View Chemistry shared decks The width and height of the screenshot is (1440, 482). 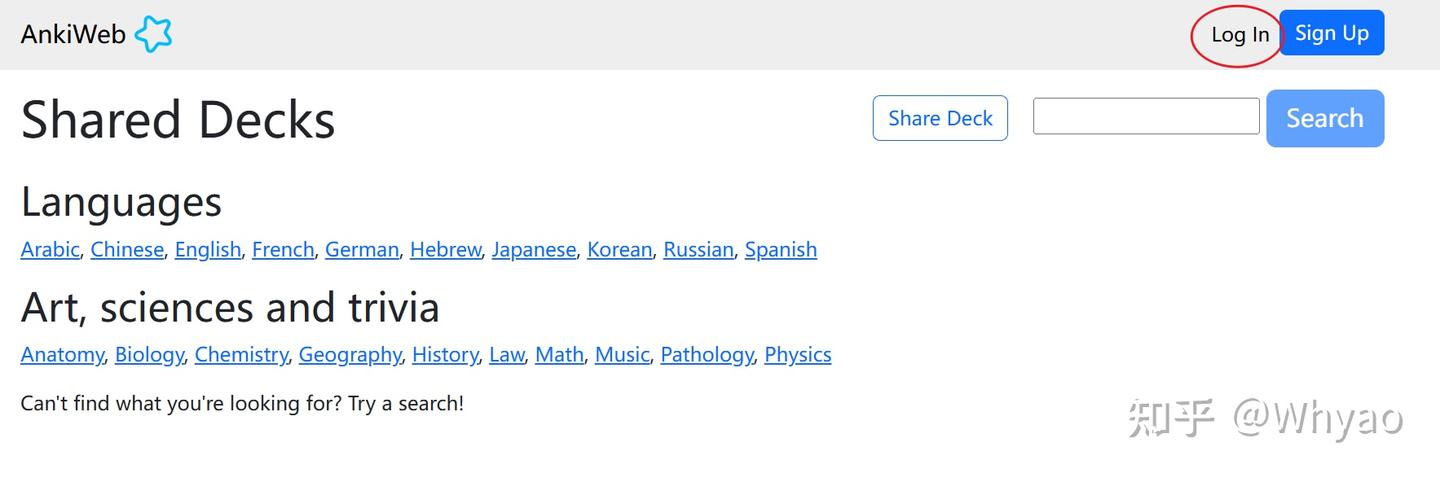[x=241, y=354]
